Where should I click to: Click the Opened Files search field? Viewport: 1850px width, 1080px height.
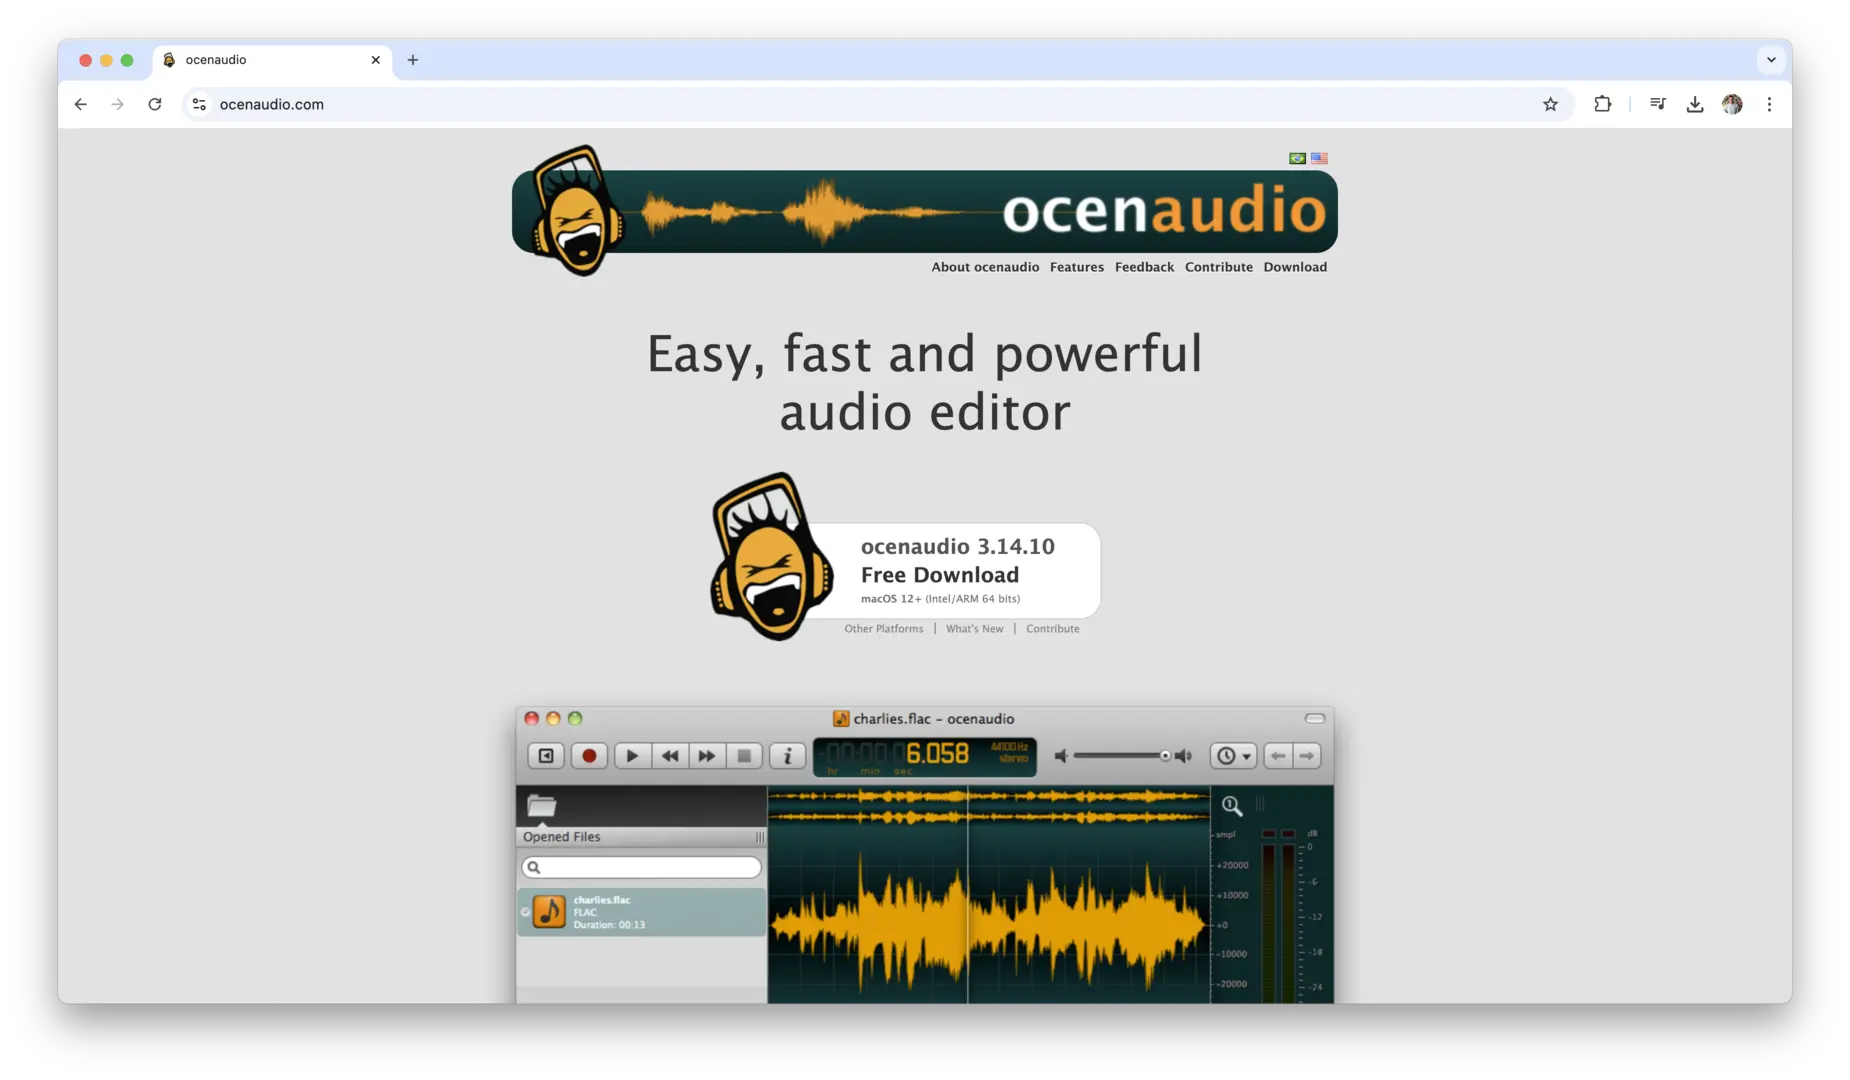click(x=641, y=867)
